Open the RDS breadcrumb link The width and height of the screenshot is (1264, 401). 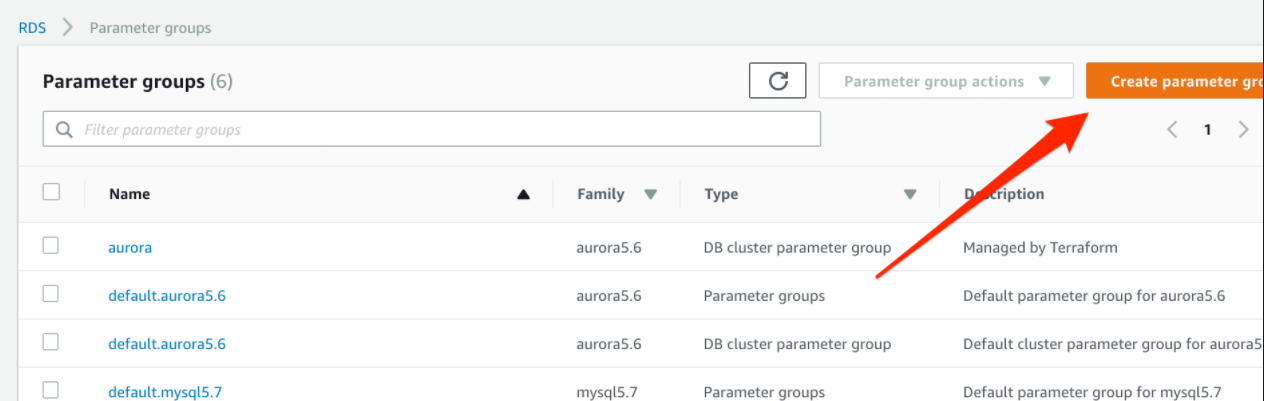tap(32, 28)
